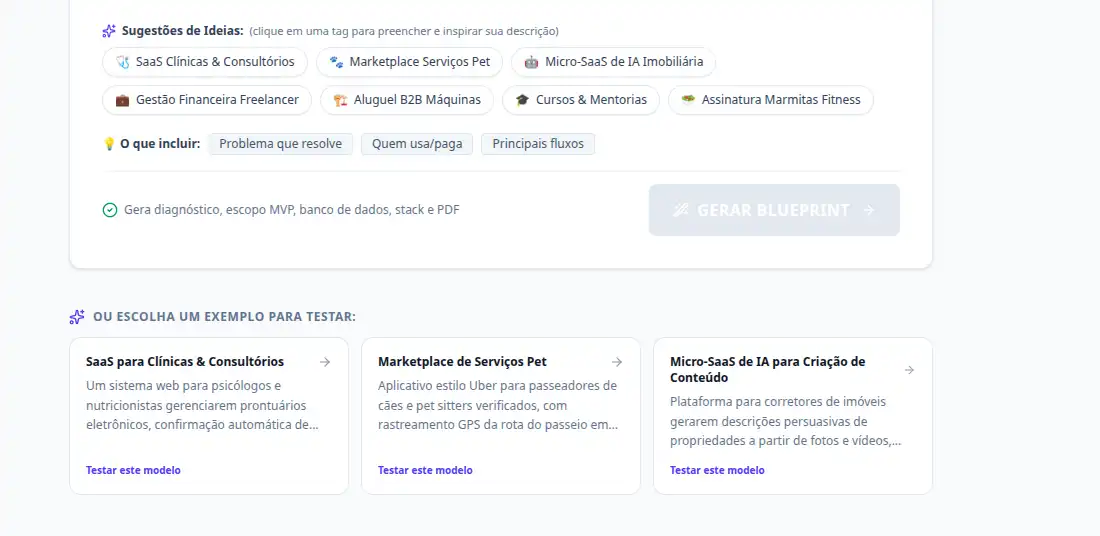1100x536 pixels.
Task: Click the robot icon in Micro-SaaS de IA tag
Action: coord(532,62)
